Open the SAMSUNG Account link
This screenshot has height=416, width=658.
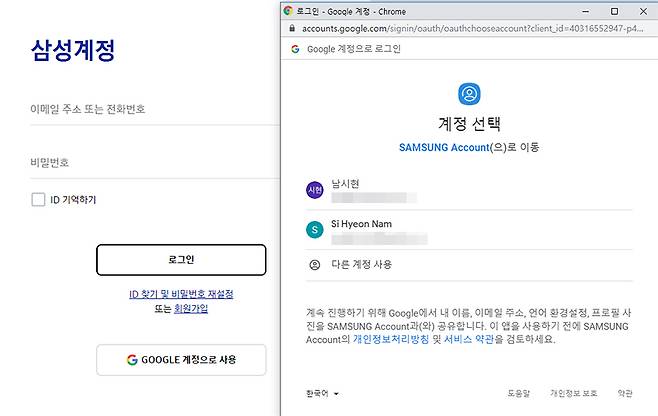[444, 147]
